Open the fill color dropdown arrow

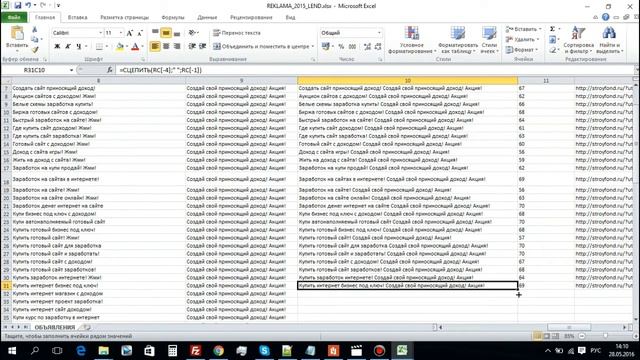tap(127, 47)
